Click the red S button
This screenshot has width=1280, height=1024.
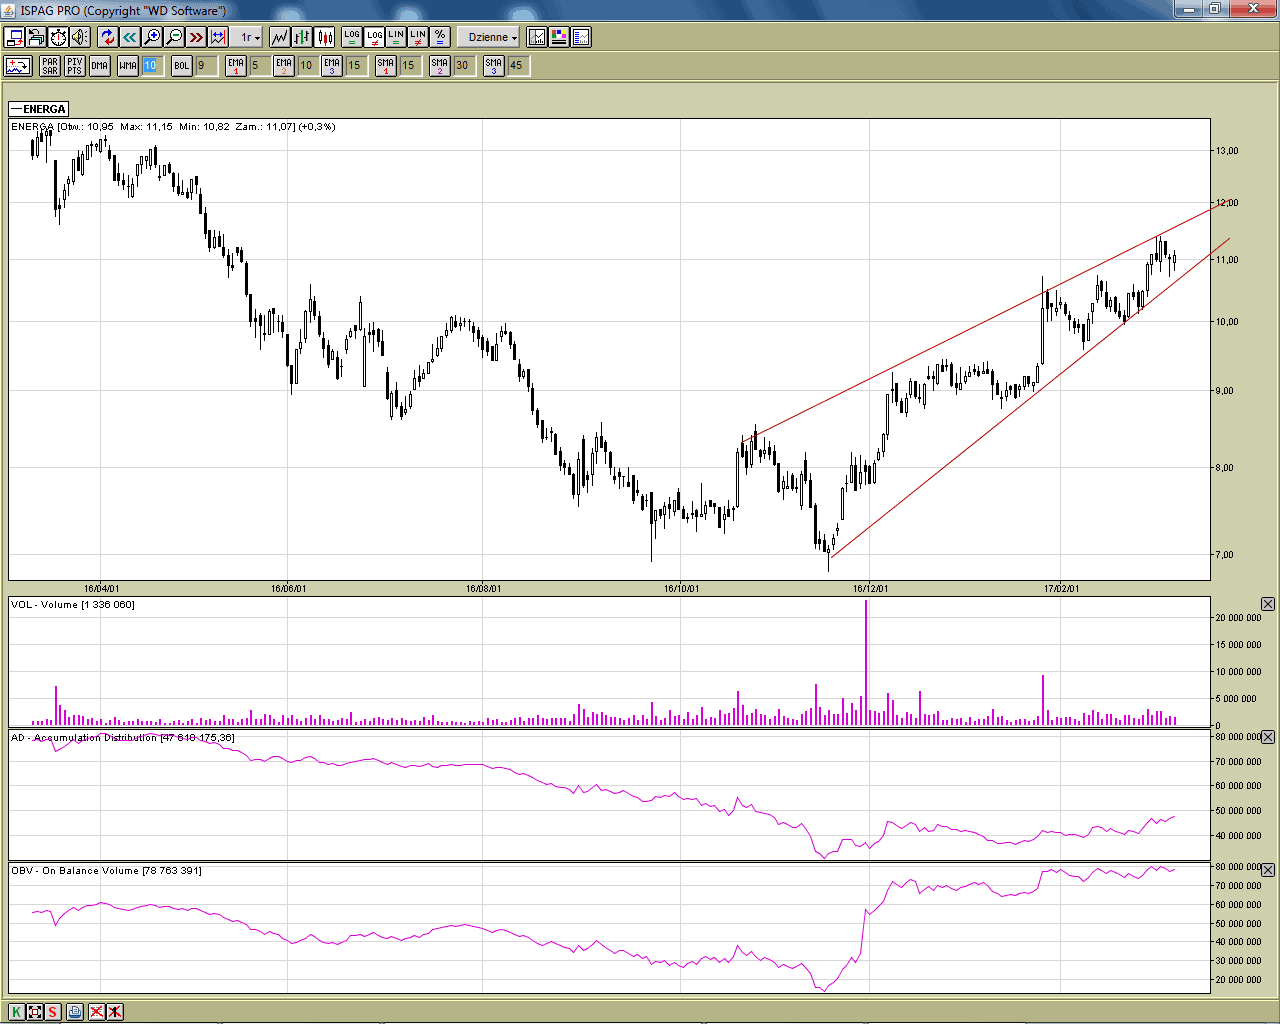point(53,1012)
